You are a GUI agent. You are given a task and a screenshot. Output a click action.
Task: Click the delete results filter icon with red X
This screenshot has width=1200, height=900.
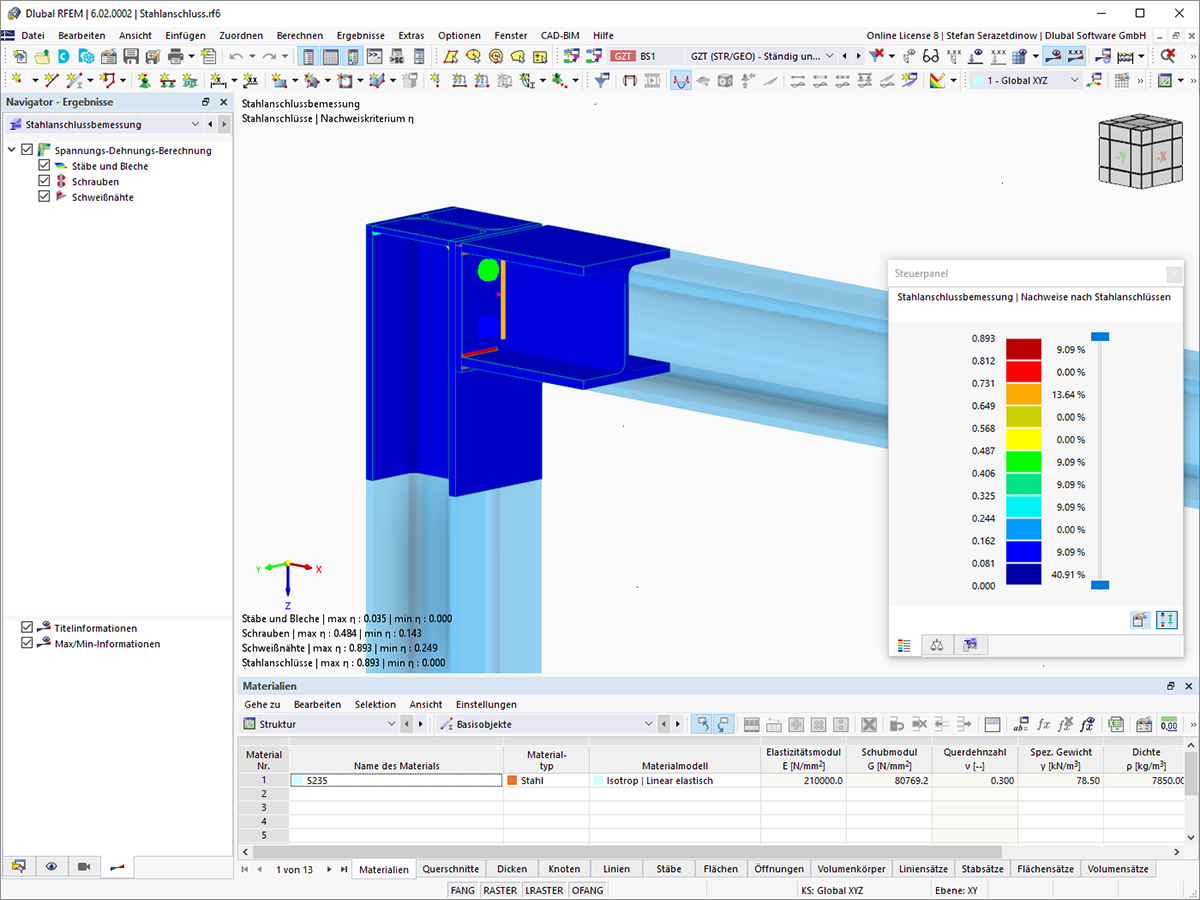tap(877, 56)
